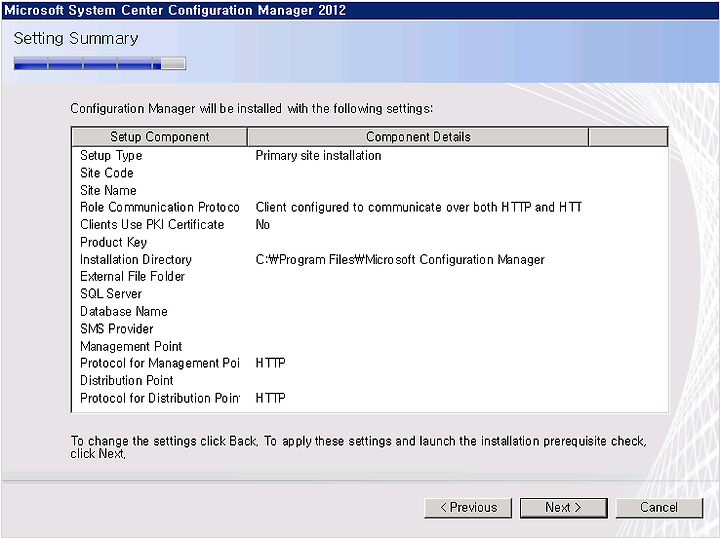Click the setup progress bar
The width and height of the screenshot is (720, 538).
[x=100, y=63]
